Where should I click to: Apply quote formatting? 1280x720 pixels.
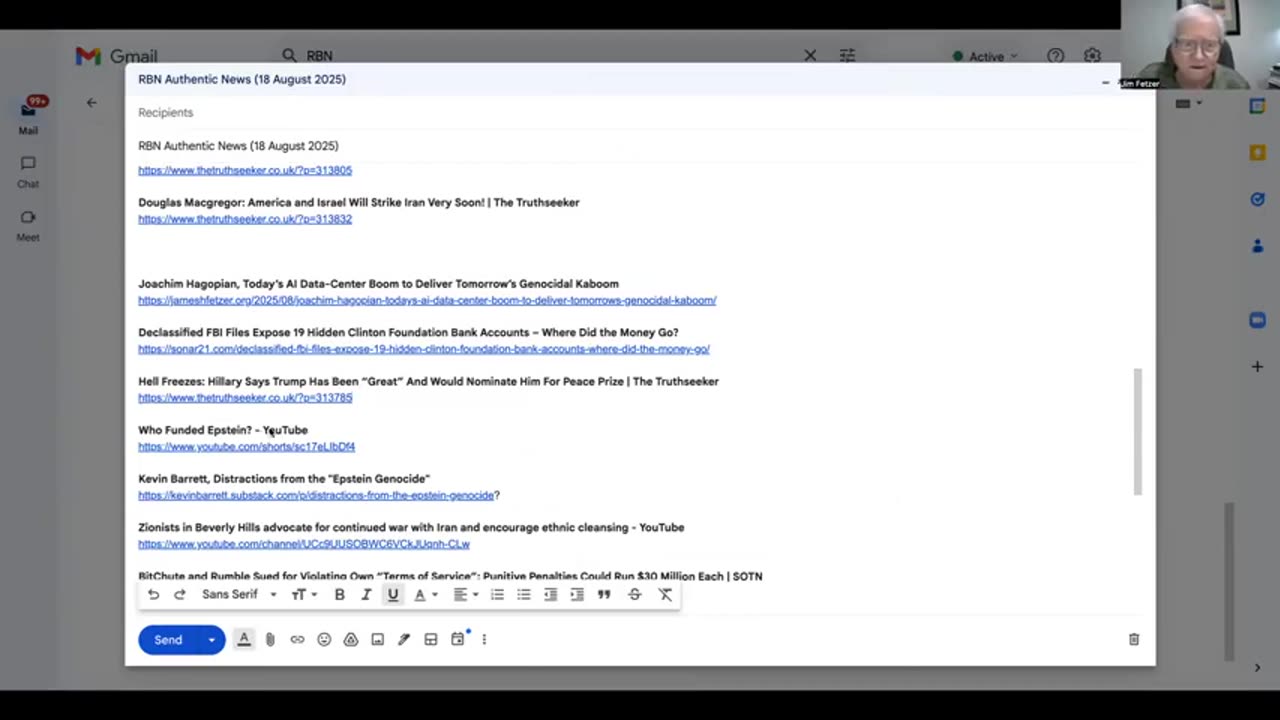604,594
